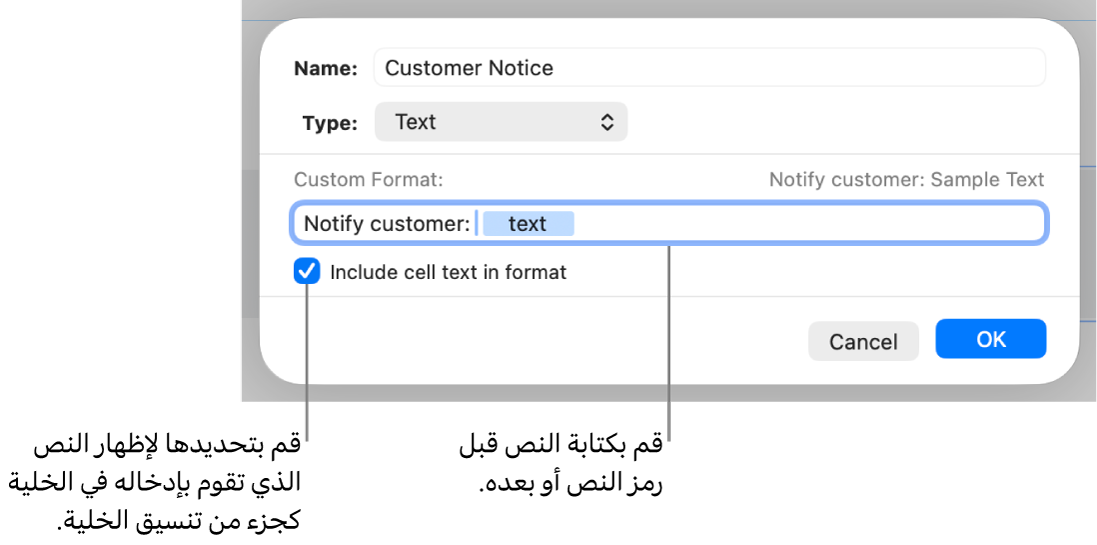The width and height of the screenshot is (1097, 545).
Task: Click the Name field containing Customer Notice
Action: coord(708,68)
